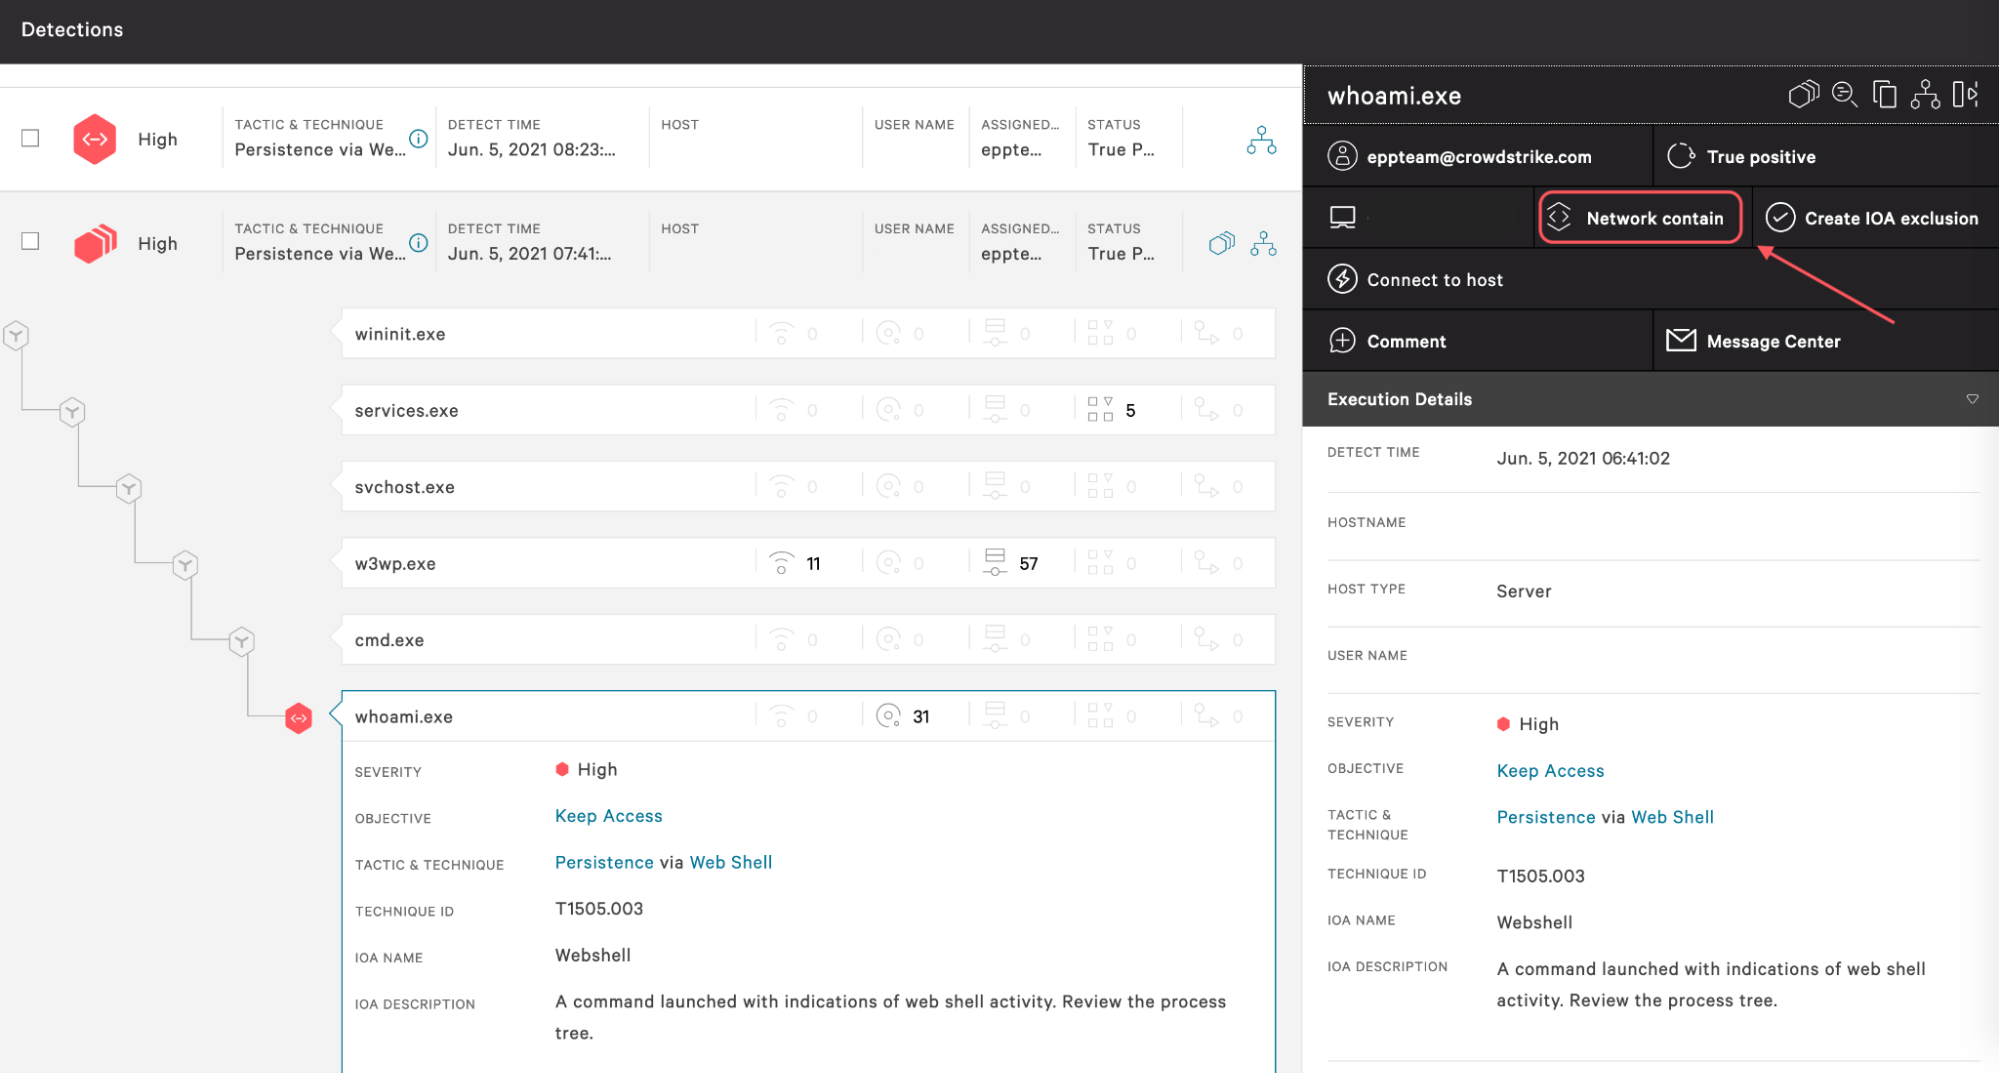Open Web Shell link in process tree details

[x=731, y=862]
